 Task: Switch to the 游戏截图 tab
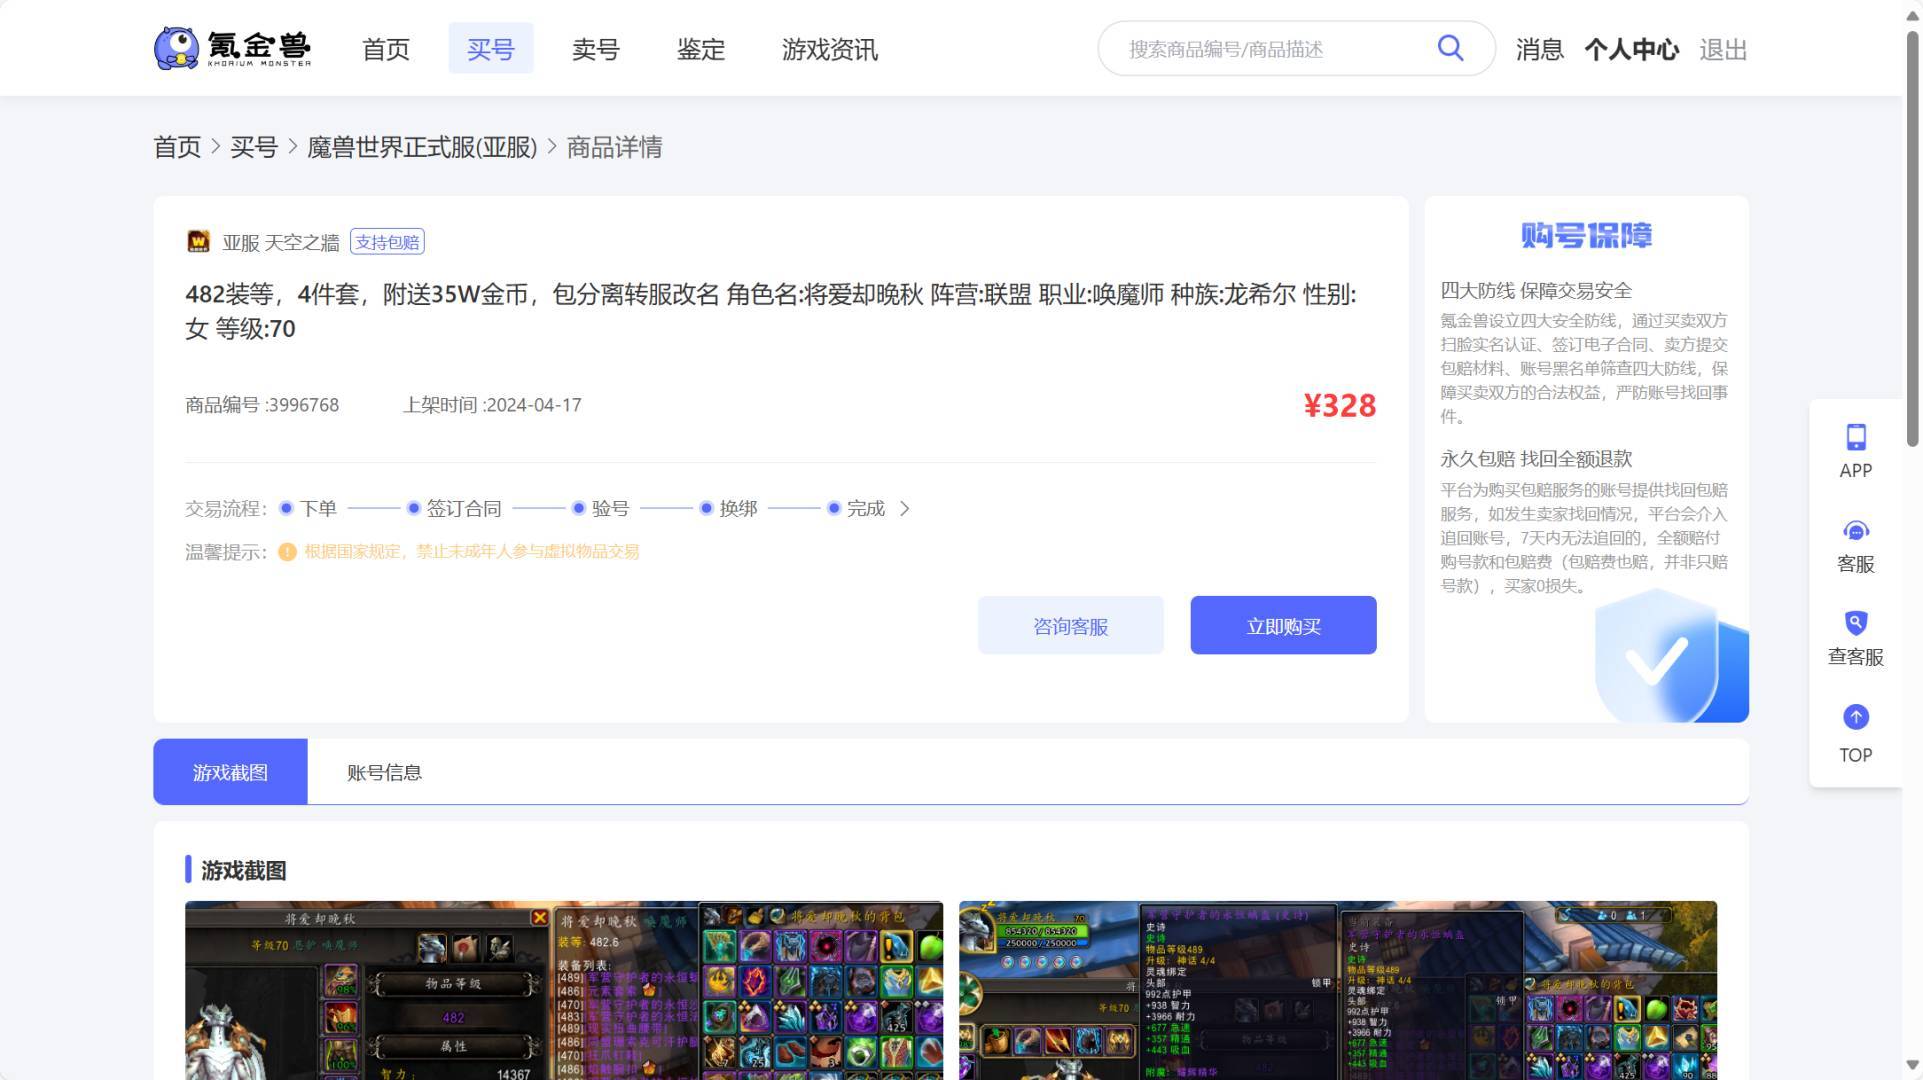[x=230, y=772]
